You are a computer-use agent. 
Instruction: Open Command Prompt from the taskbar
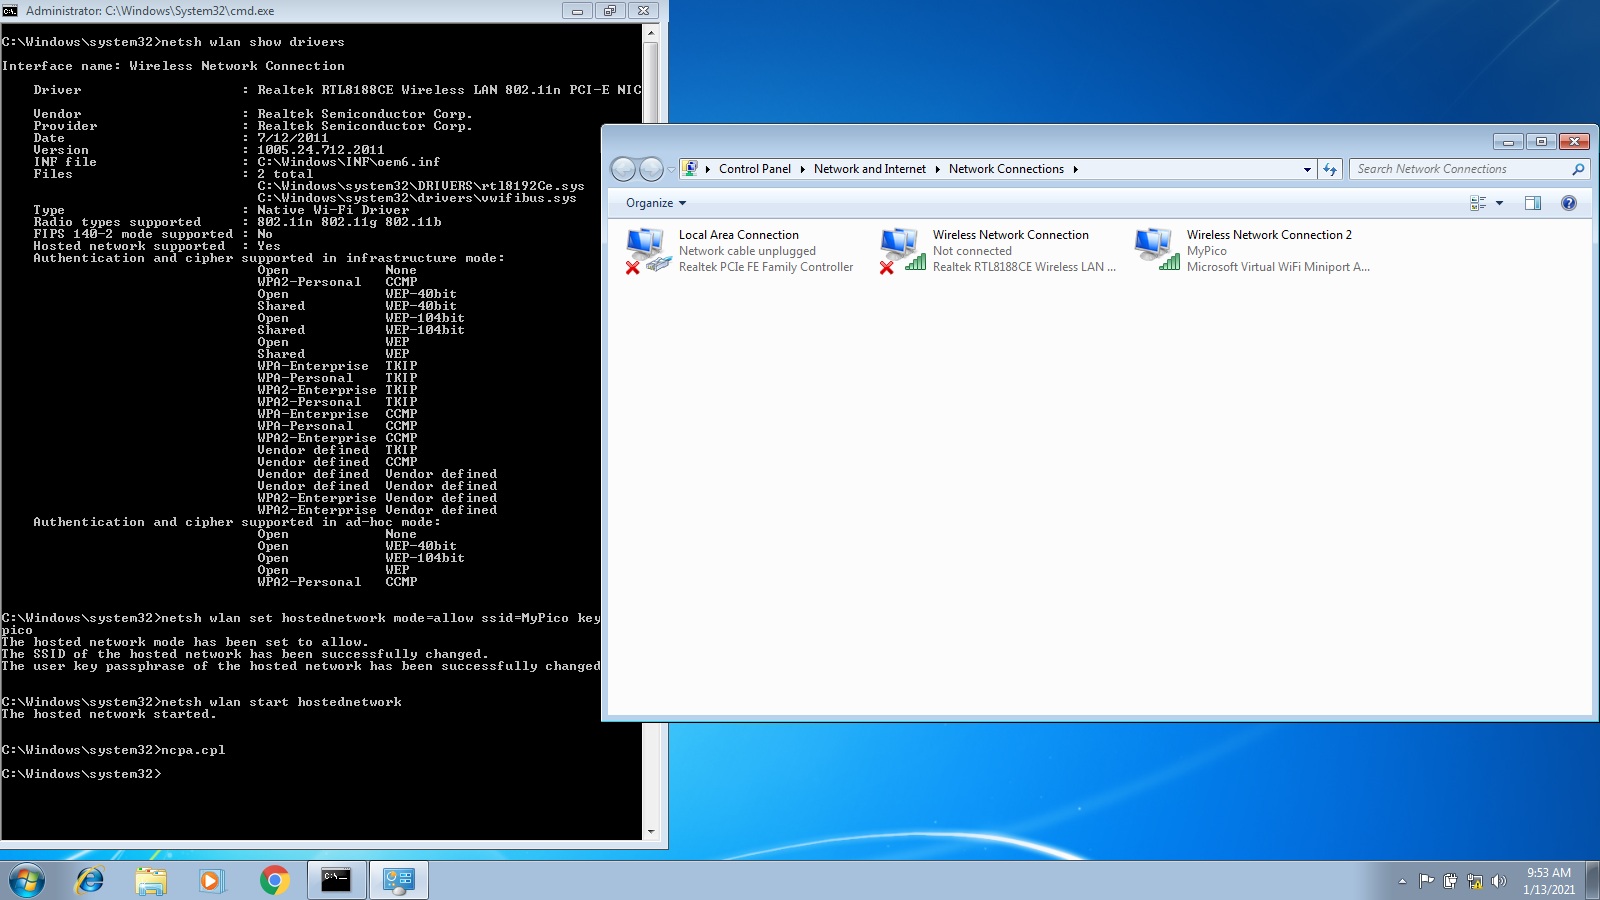(335, 881)
